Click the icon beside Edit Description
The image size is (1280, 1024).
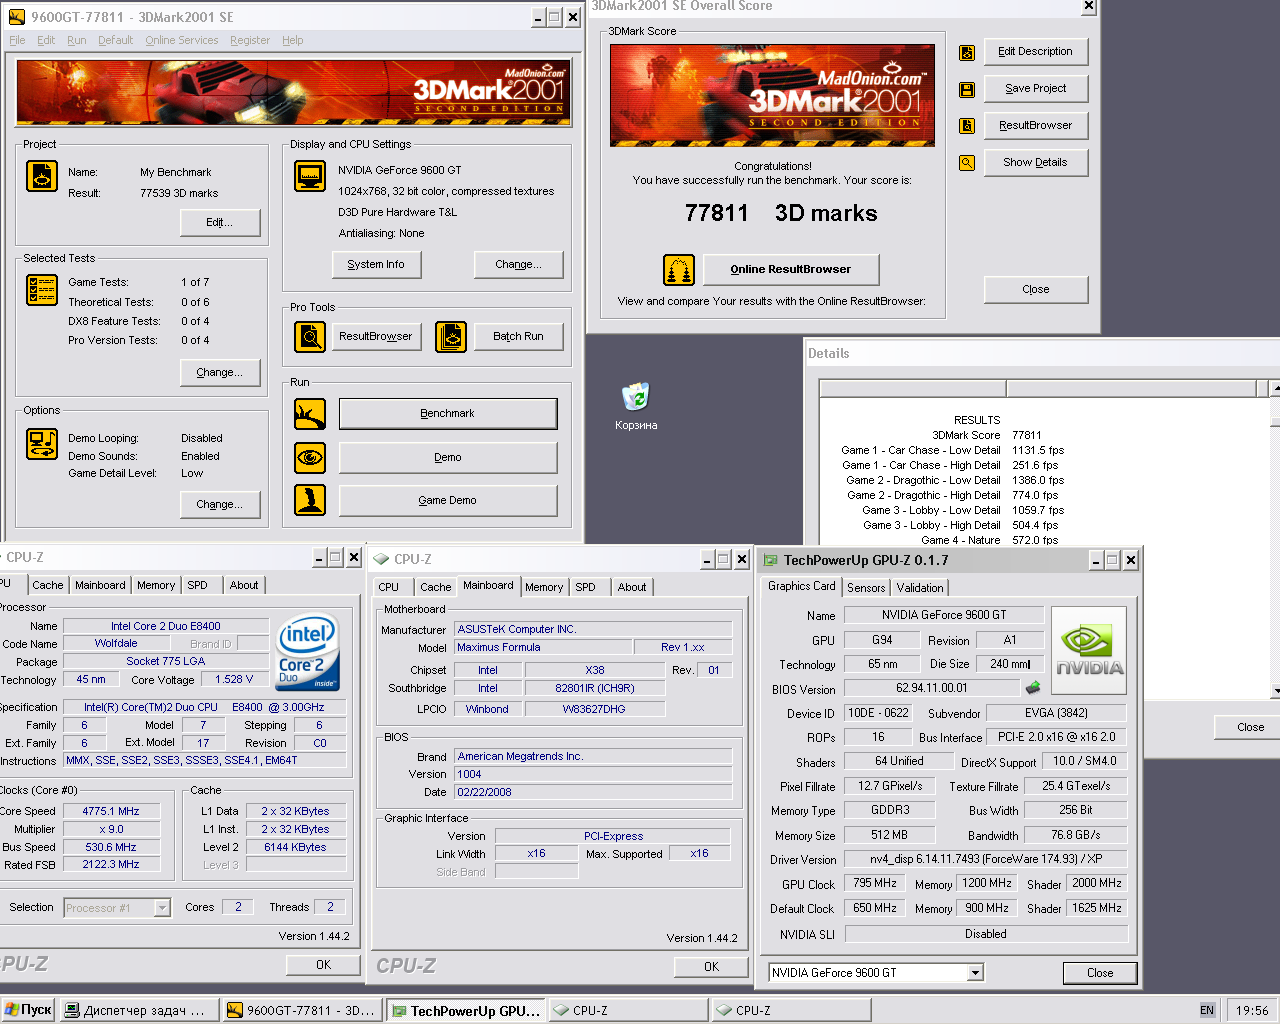point(966,53)
